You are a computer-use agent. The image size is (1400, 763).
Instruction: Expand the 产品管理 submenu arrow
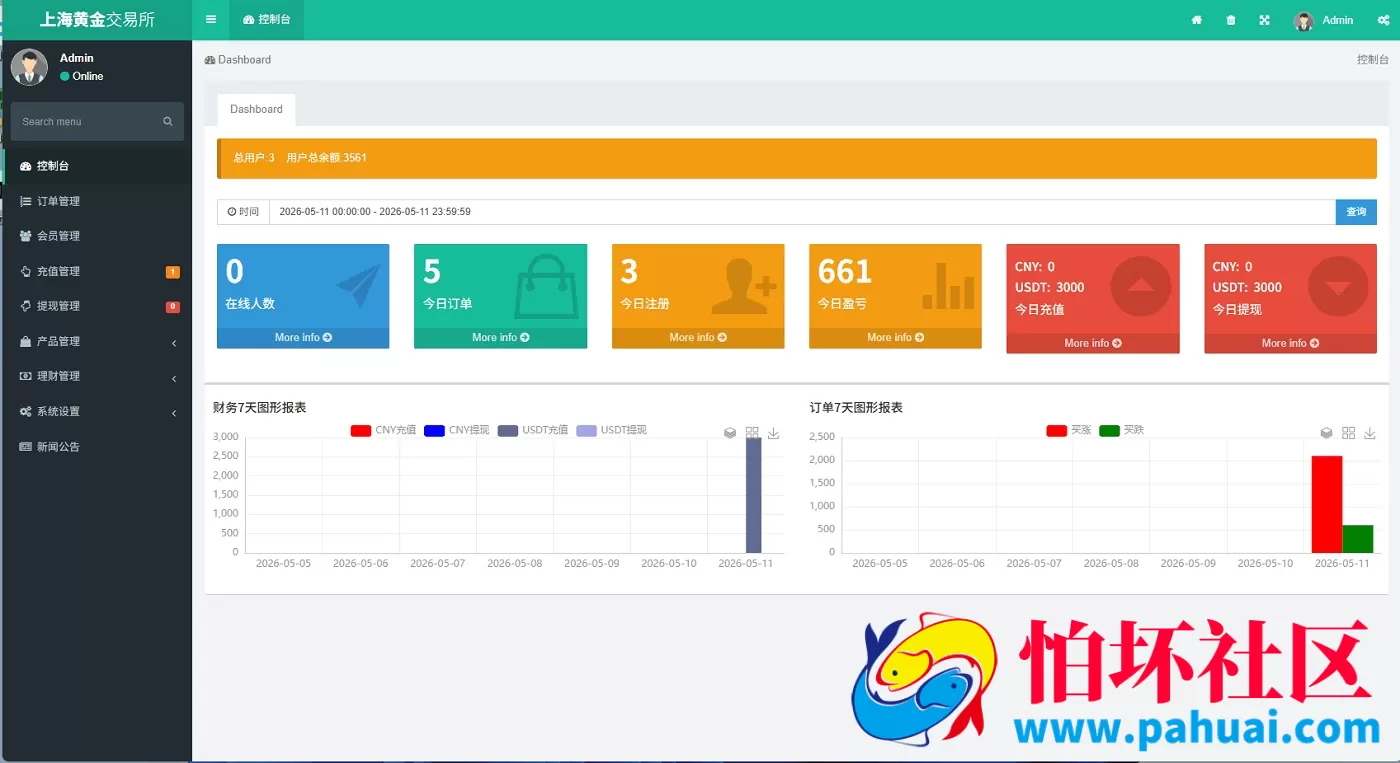tap(174, 343)
